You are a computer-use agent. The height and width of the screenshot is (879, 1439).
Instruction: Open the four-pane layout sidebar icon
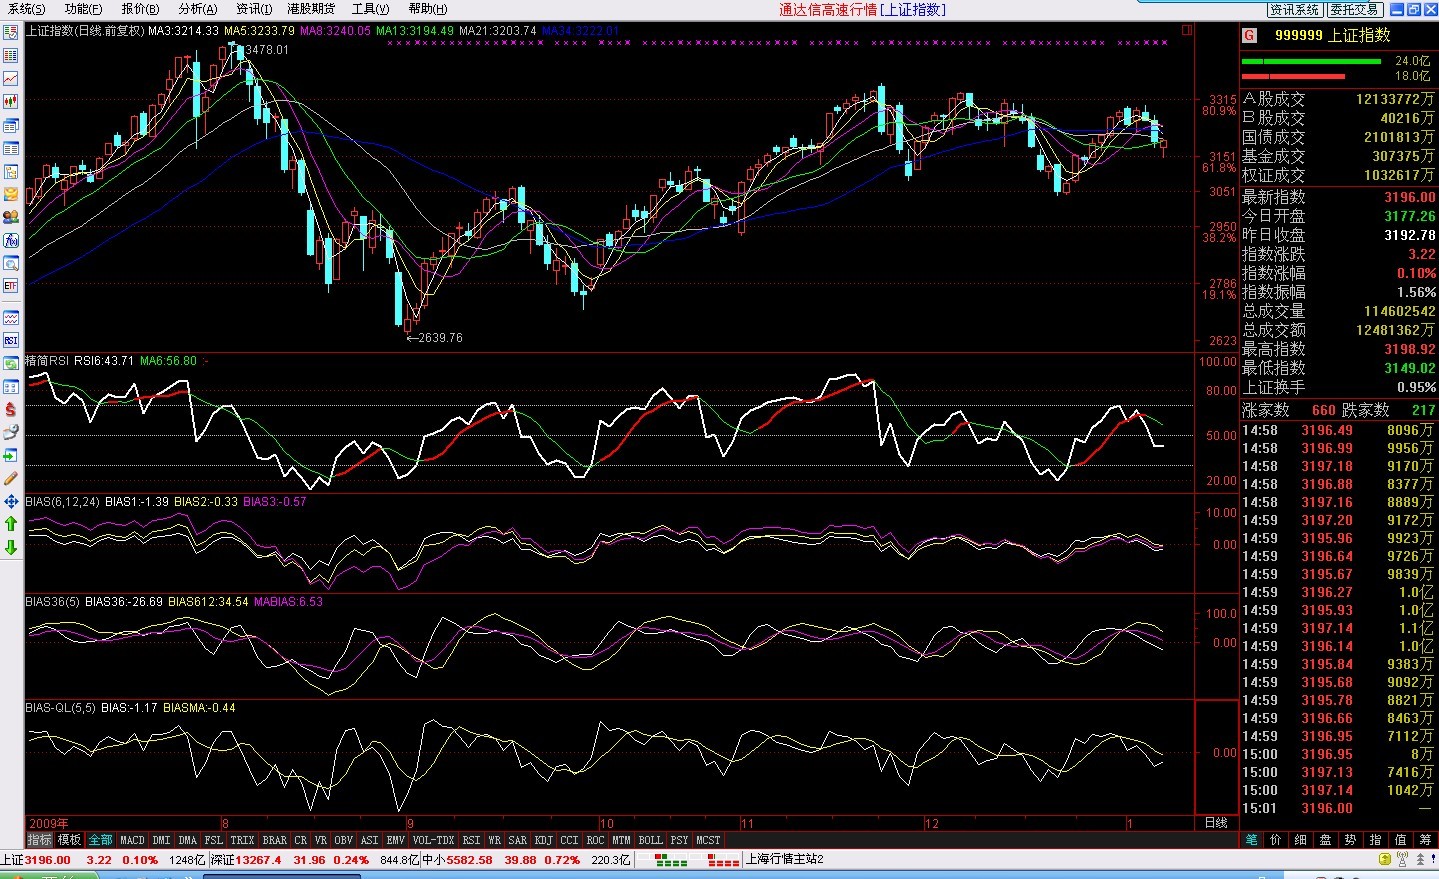[11, 387]
